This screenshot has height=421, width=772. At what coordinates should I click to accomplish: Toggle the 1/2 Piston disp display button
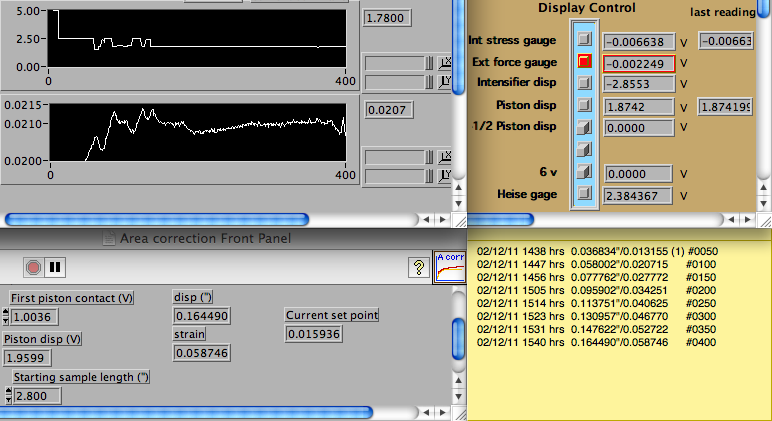[x=584, y=127]
